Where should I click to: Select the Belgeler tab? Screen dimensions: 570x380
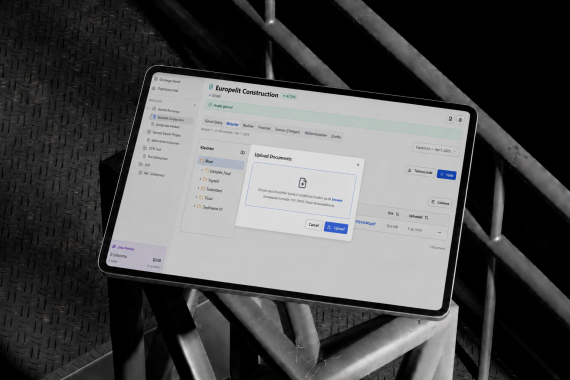pos(233,124)
